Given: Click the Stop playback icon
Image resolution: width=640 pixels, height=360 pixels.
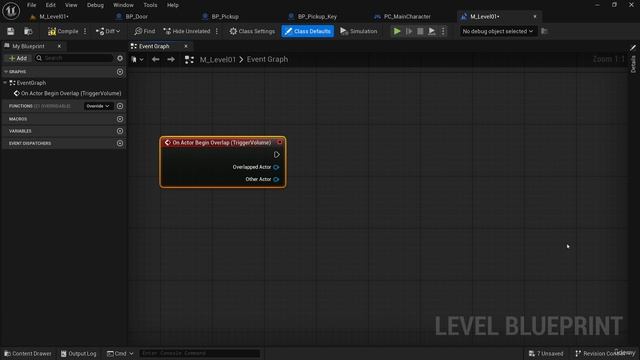Looking at the screenshot, I should click(x=420, y=31).
